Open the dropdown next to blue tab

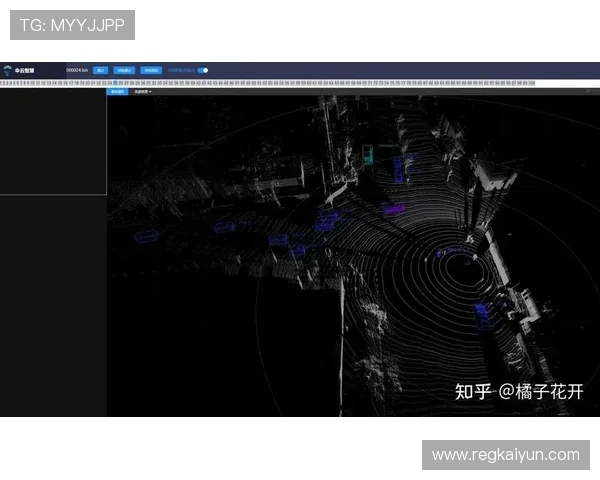click(142, 91)
